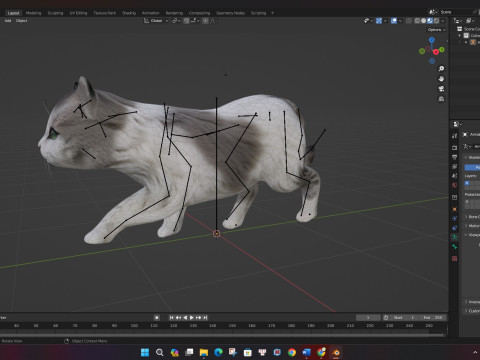
Task: Click the blue Z axis on navigation gizmo
Action: pos(432,40)
